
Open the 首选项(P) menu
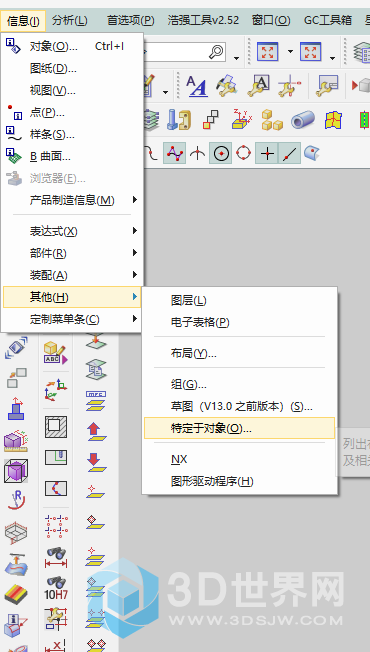130,20
